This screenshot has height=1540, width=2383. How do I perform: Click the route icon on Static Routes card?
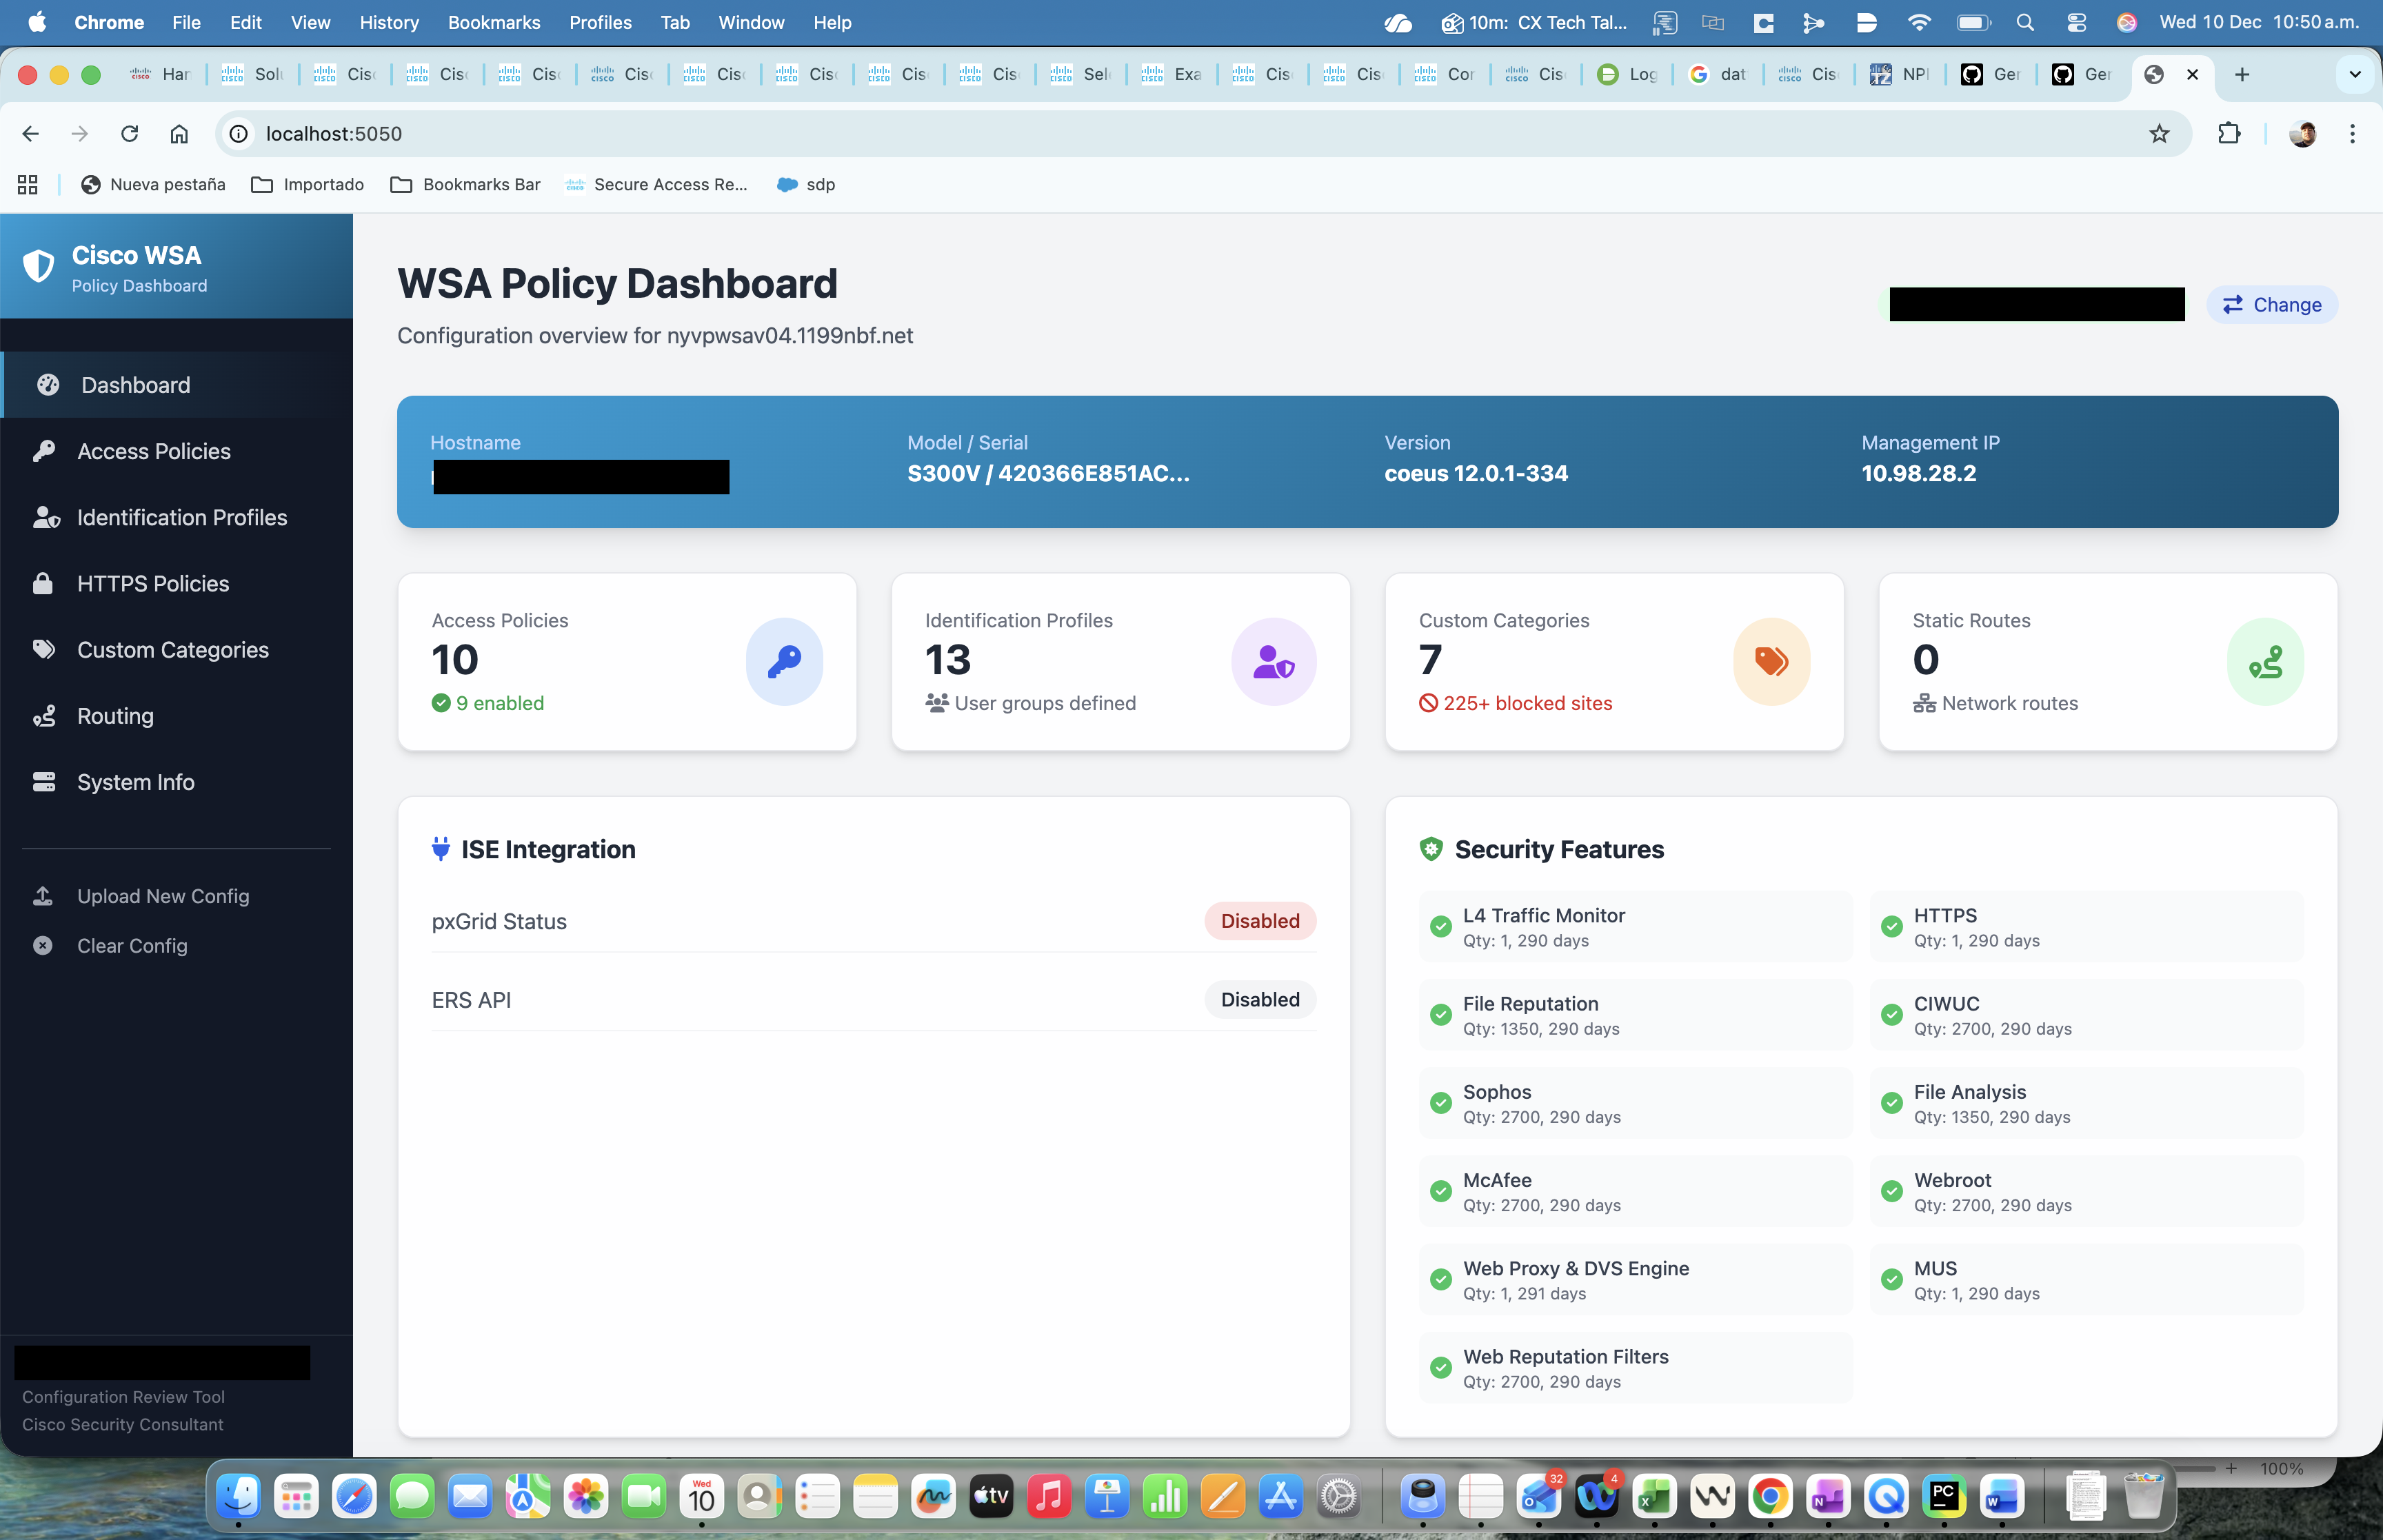tap(2265, 661)
